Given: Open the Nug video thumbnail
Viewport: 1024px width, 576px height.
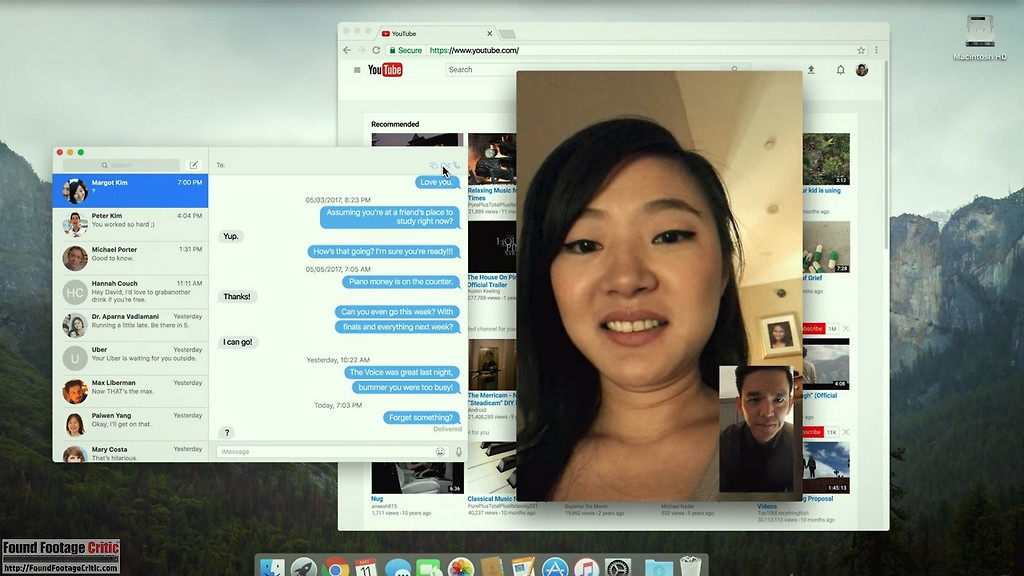Looking at the screenshot, I should (417, 478).
